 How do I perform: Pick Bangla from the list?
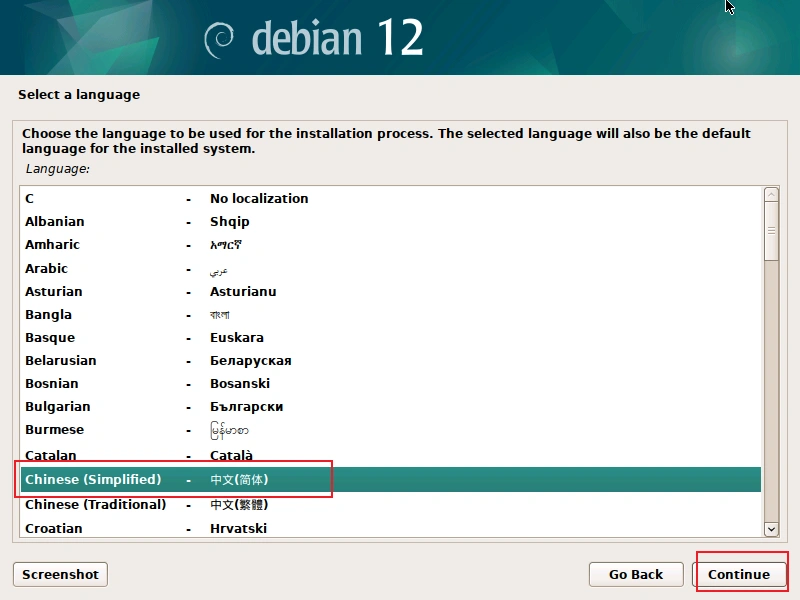pos(391,314)
